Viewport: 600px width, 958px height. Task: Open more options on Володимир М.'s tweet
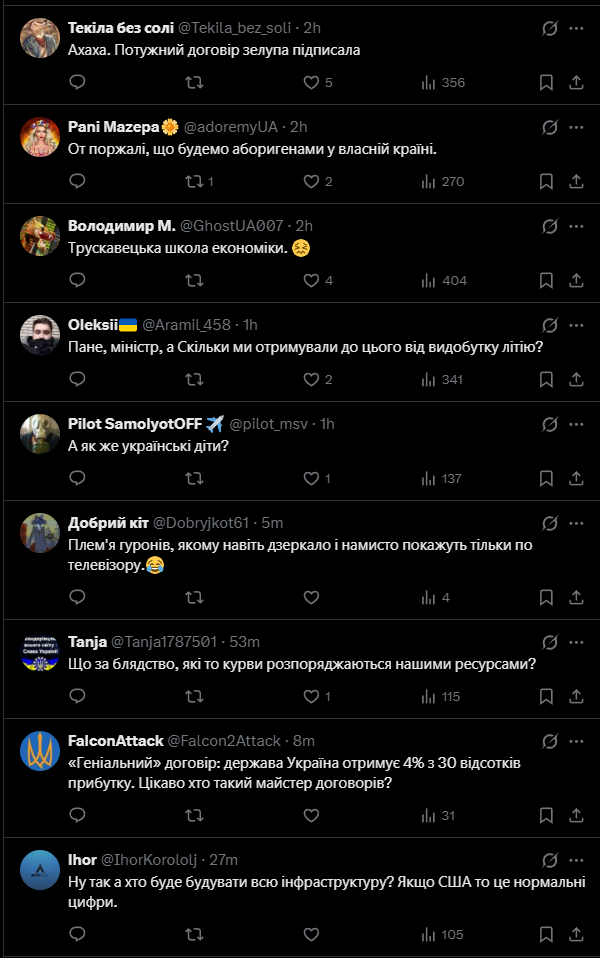tap(575, 226)
